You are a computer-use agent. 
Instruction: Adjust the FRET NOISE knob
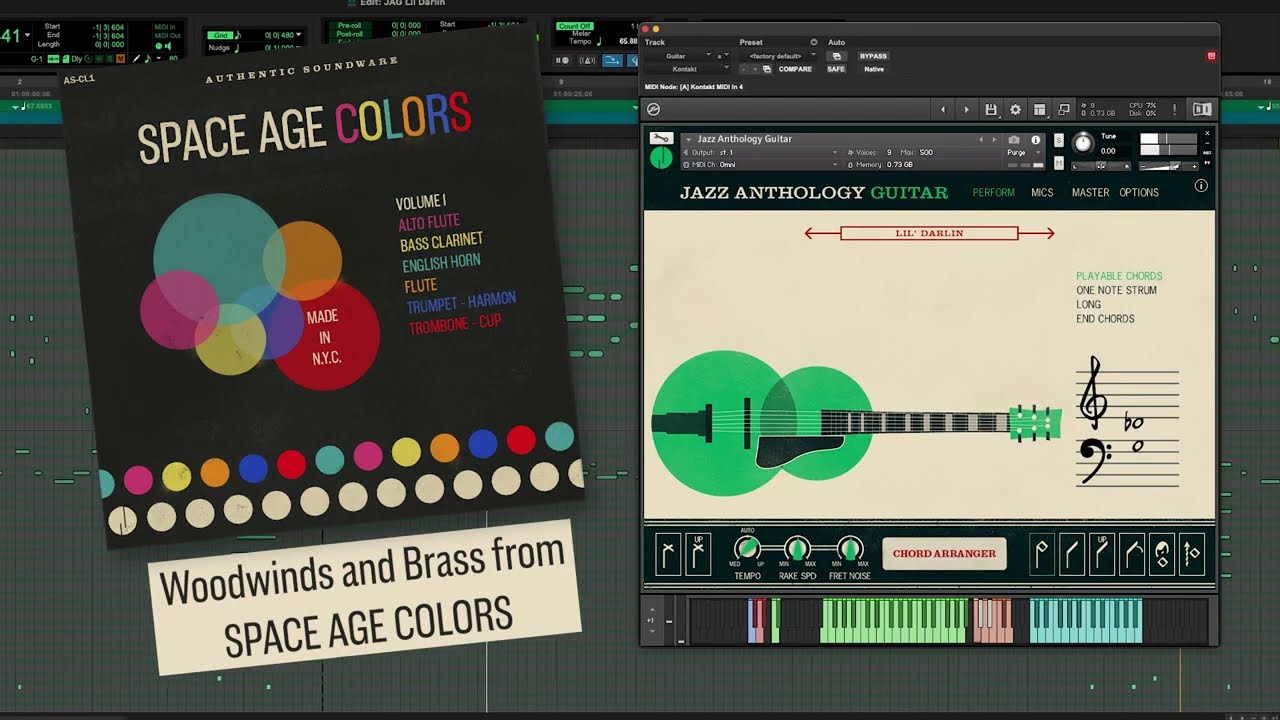(x=849, y=548)
